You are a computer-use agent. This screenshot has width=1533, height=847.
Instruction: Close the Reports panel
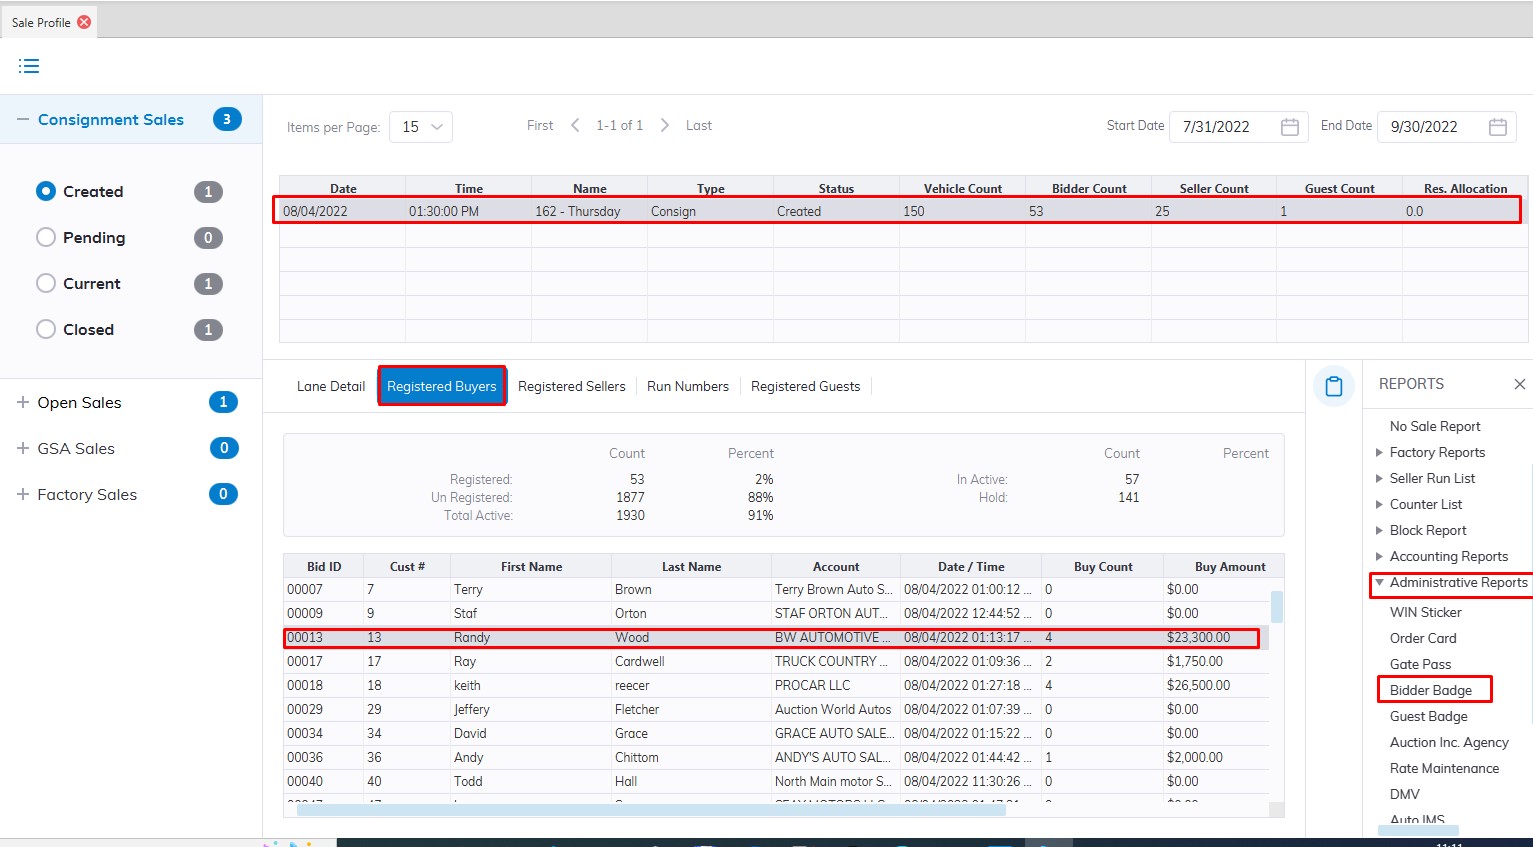1519,384
